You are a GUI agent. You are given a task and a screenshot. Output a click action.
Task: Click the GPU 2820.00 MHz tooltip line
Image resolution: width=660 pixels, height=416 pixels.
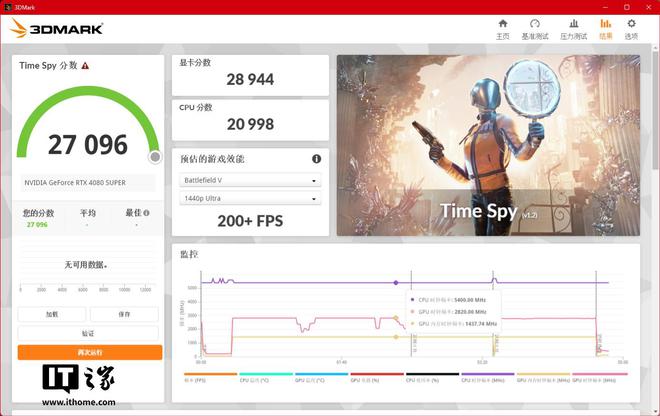tap(448, 312)
